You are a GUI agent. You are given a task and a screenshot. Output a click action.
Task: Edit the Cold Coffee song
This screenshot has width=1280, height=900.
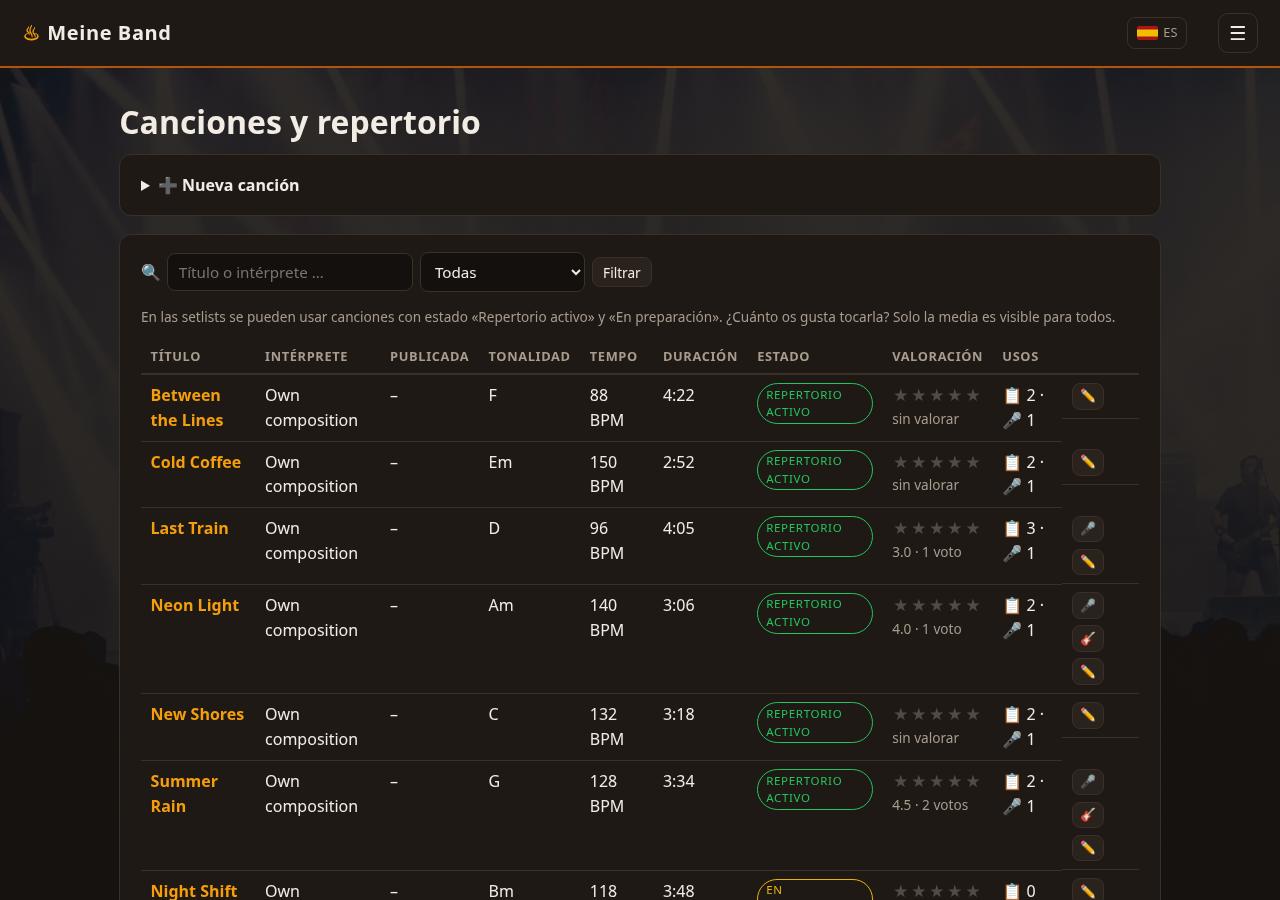pyautogui.click(x=1087, y=462)
